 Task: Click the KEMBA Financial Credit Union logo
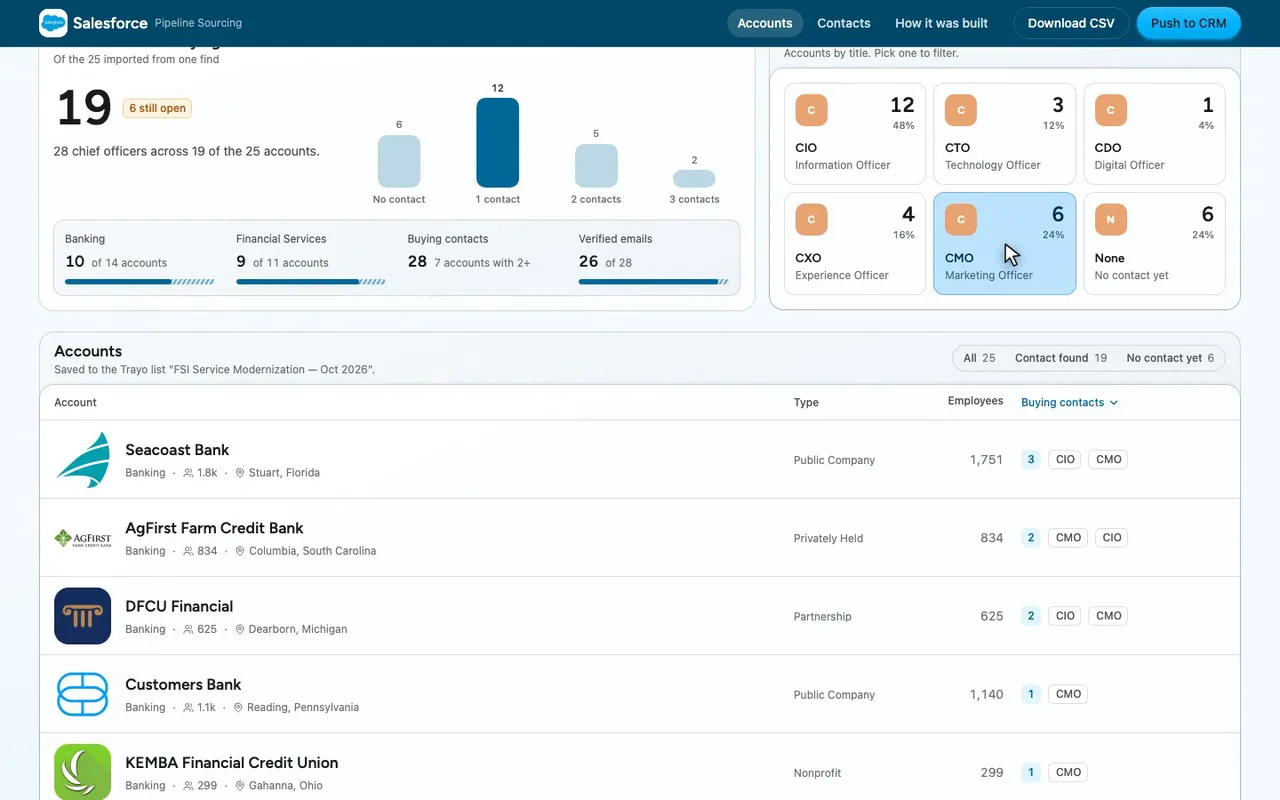(x=82, y=772)
